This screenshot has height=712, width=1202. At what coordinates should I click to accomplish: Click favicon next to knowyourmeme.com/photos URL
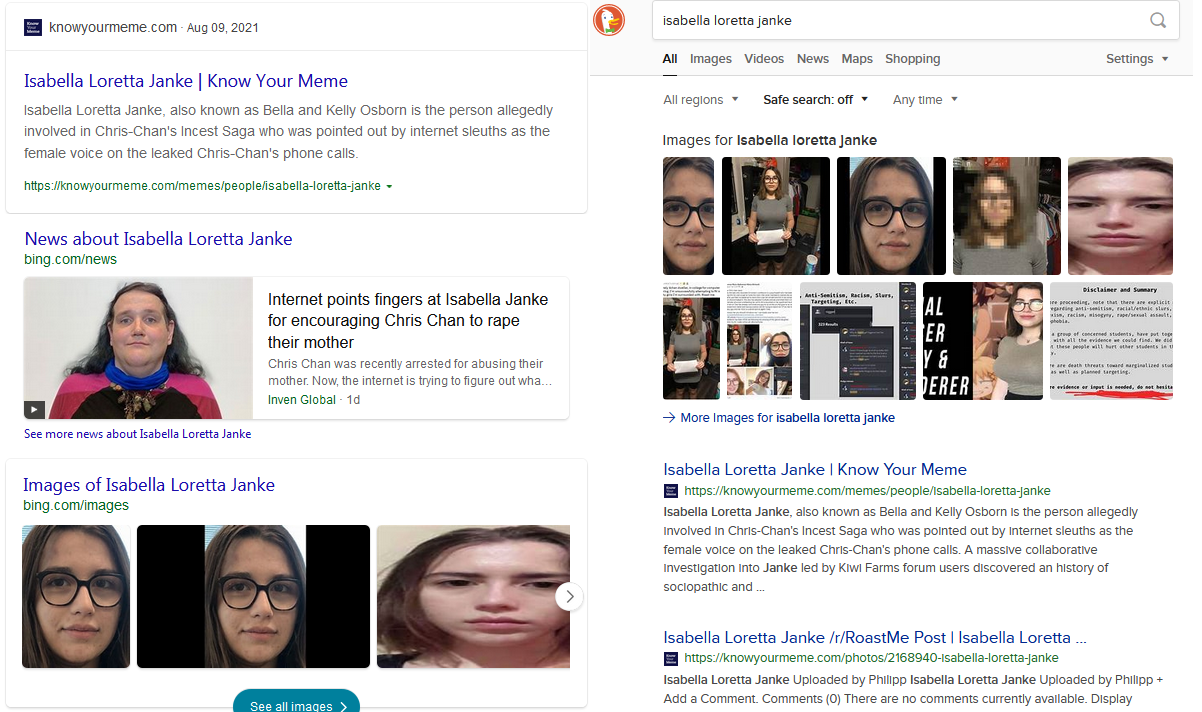click(671, 658)
